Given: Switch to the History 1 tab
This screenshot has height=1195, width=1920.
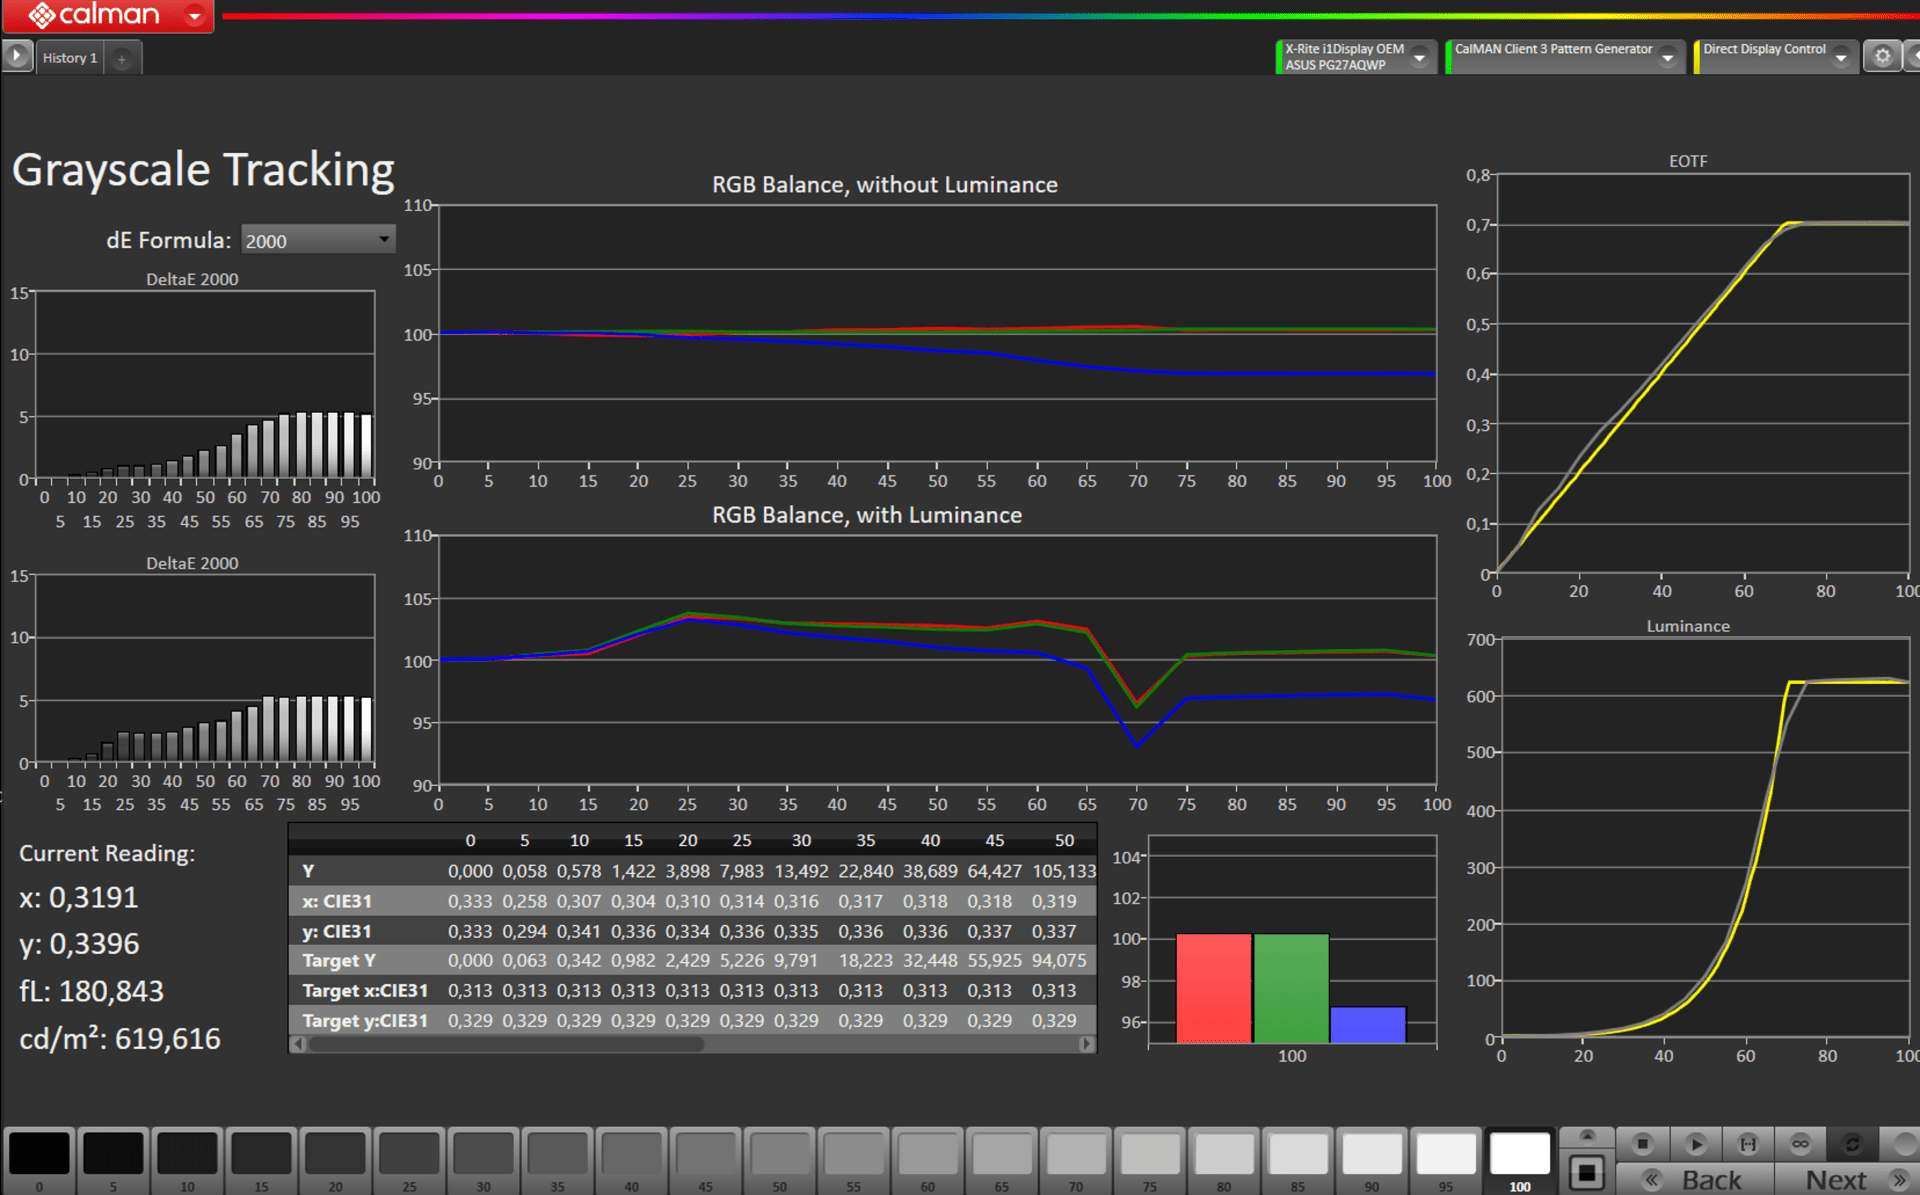Looking at the screenshot, I should (69, 58).
